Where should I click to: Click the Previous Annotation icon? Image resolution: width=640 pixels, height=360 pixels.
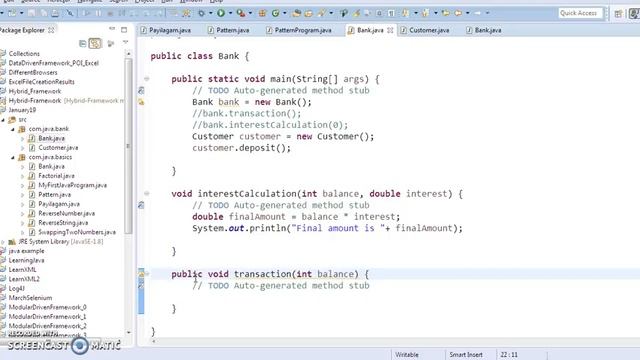point(425,13)
